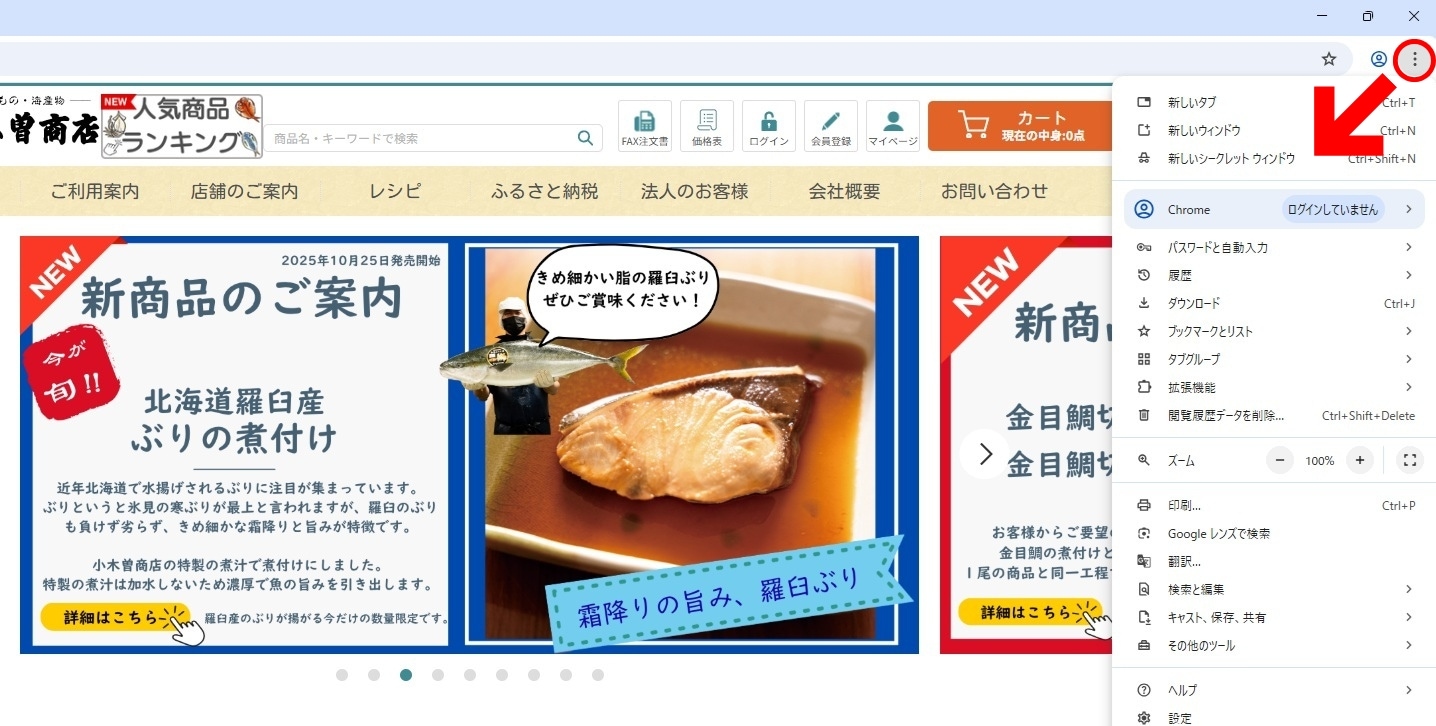Screen dimensions: 1436x726
Task: Click the bookmark star in the address bar
Action: click(1328, 59)
